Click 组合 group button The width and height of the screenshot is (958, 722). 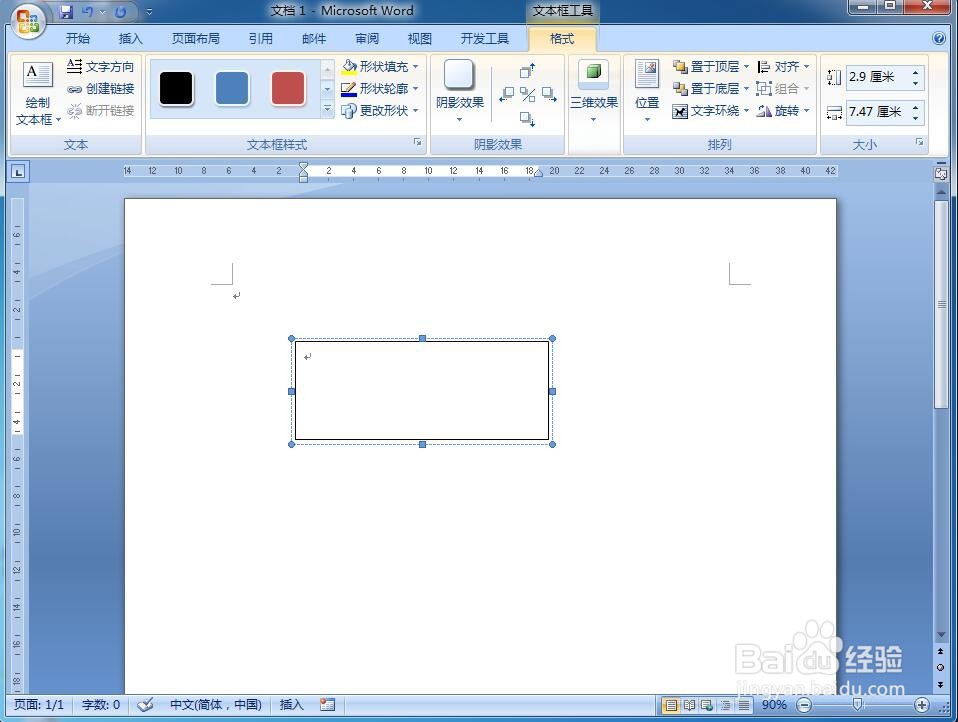(783, 89)
